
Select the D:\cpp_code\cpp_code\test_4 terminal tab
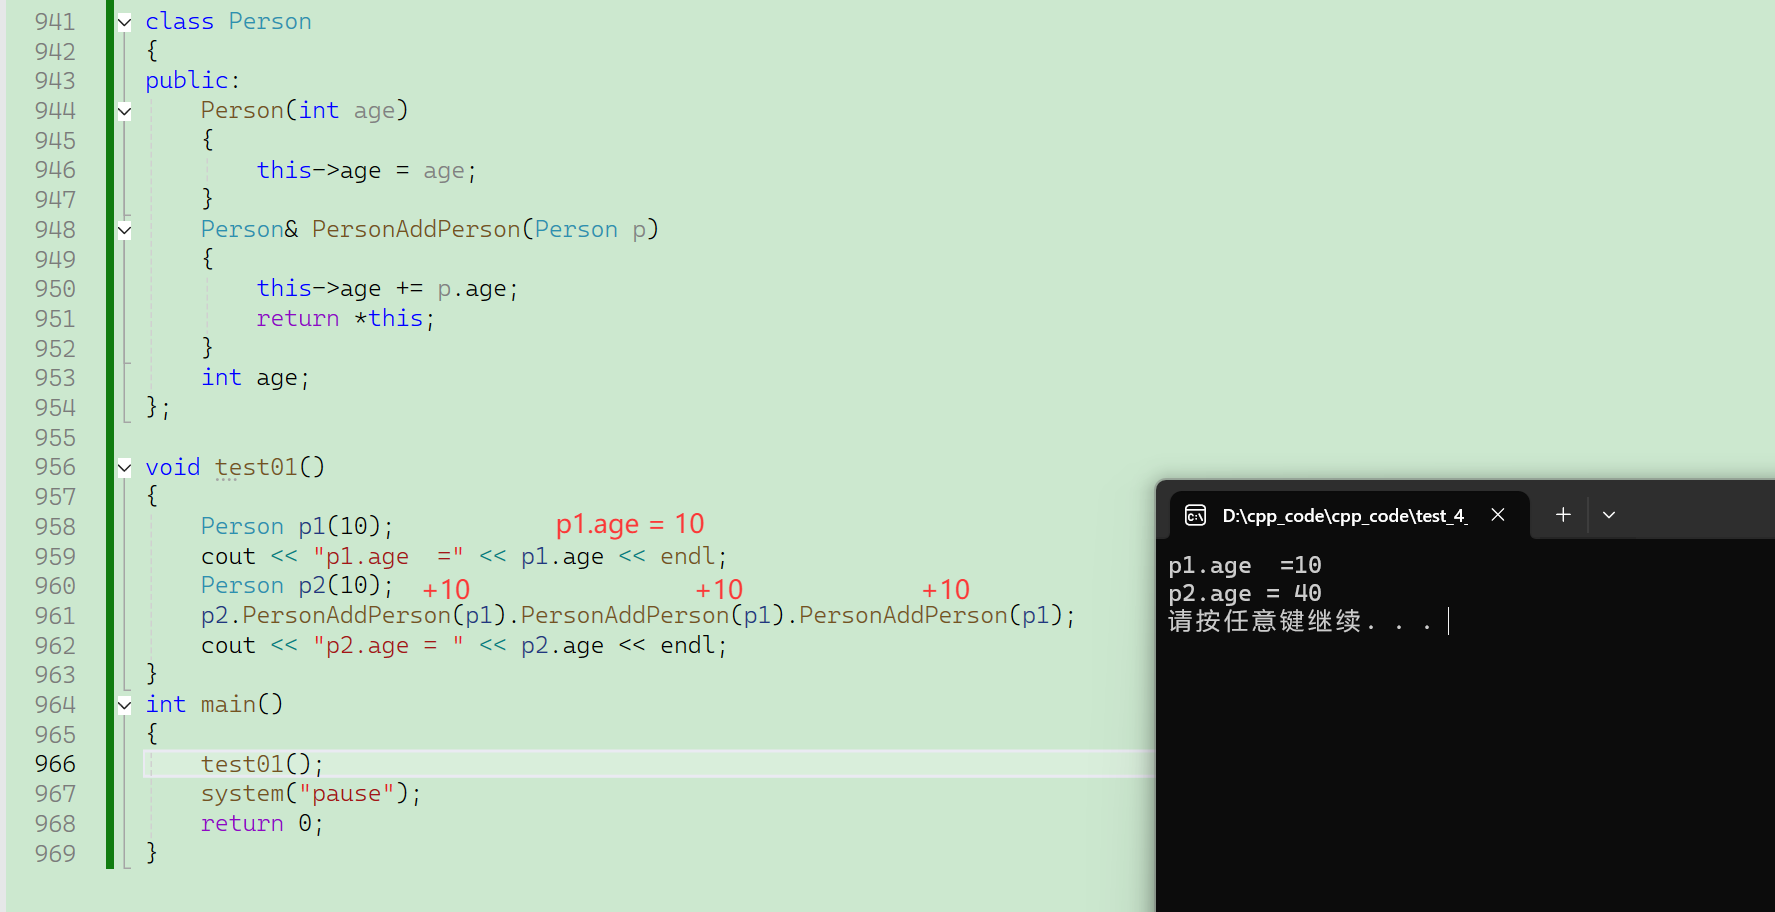click(x=1349, y=515)
